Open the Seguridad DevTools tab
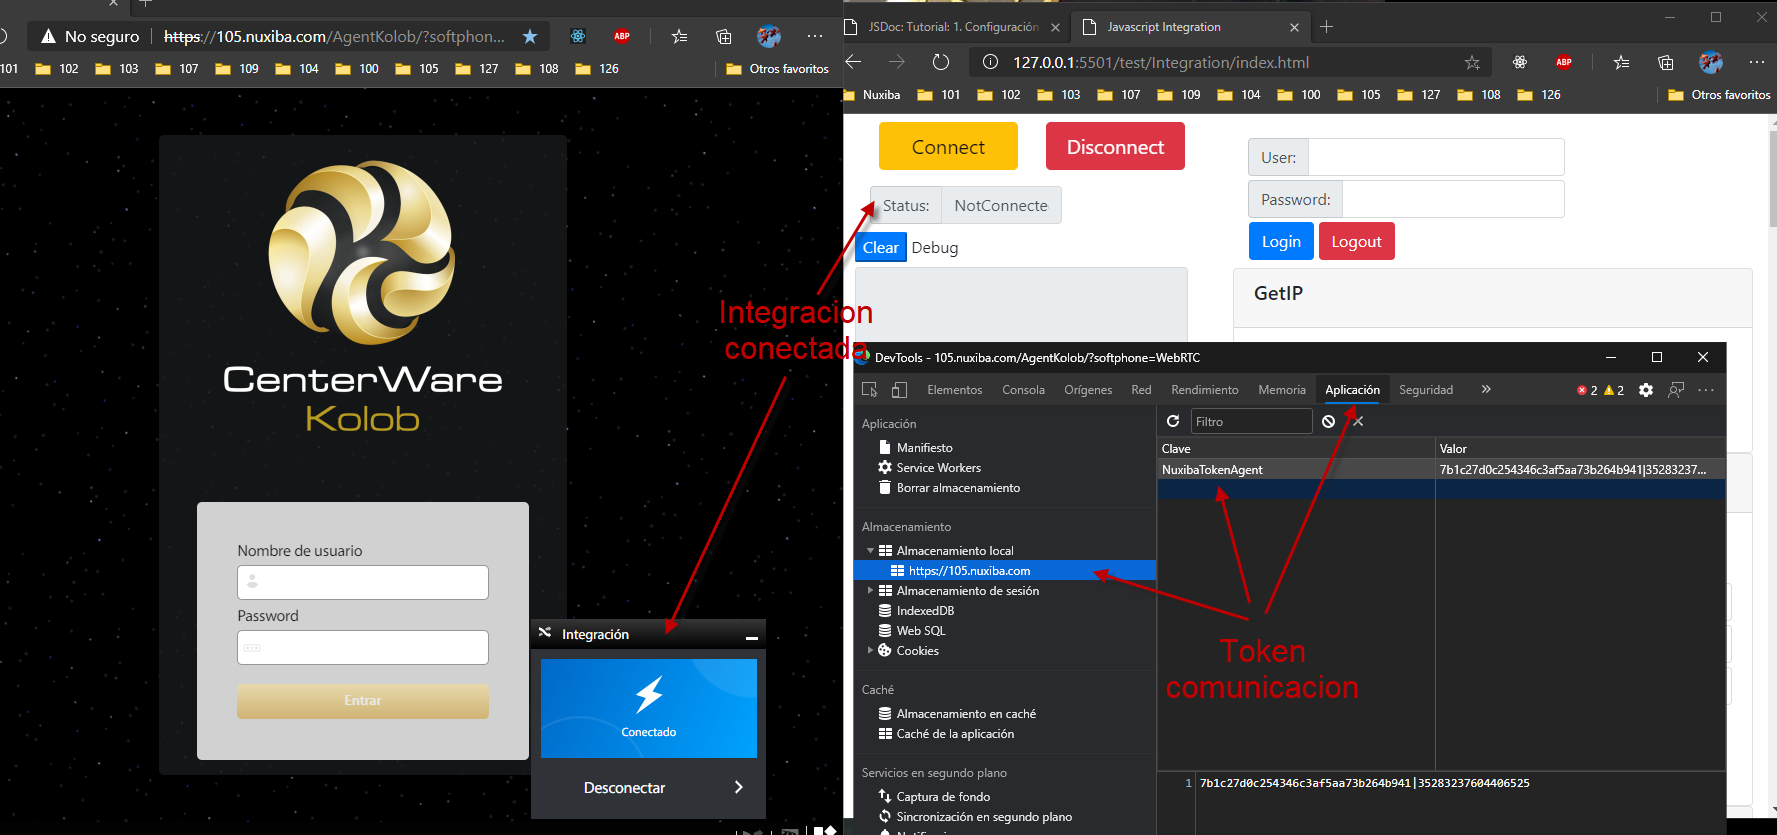The height and width of the screenshot is (835, 1777). pos(1426,390)
